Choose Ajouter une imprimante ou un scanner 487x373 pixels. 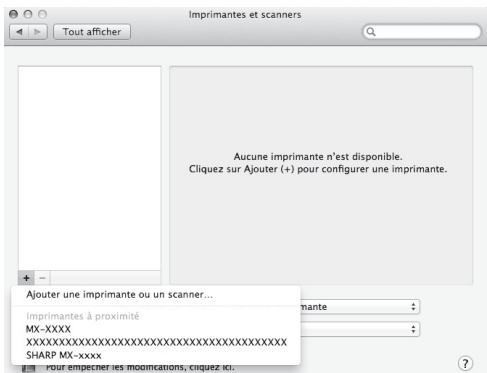pyautogui.click(x=119, y=295)
